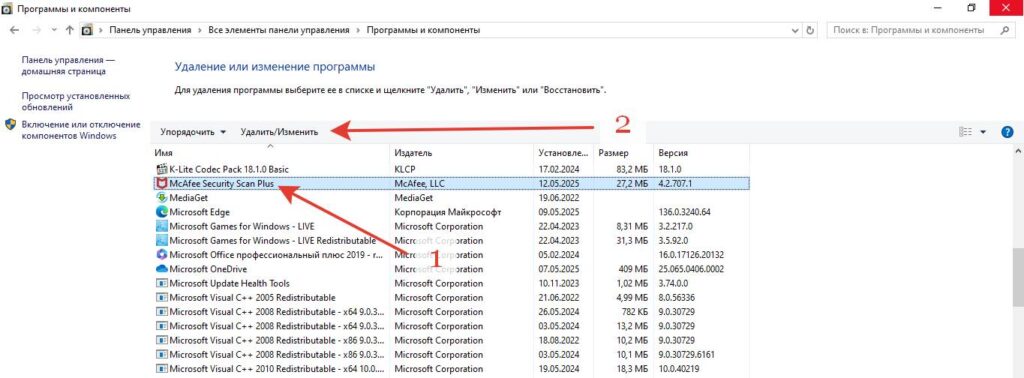Click the Microsoft Games for Windows - LIVE icon
This screenshot has width=1024, height=378.
[x=162, y=227]
